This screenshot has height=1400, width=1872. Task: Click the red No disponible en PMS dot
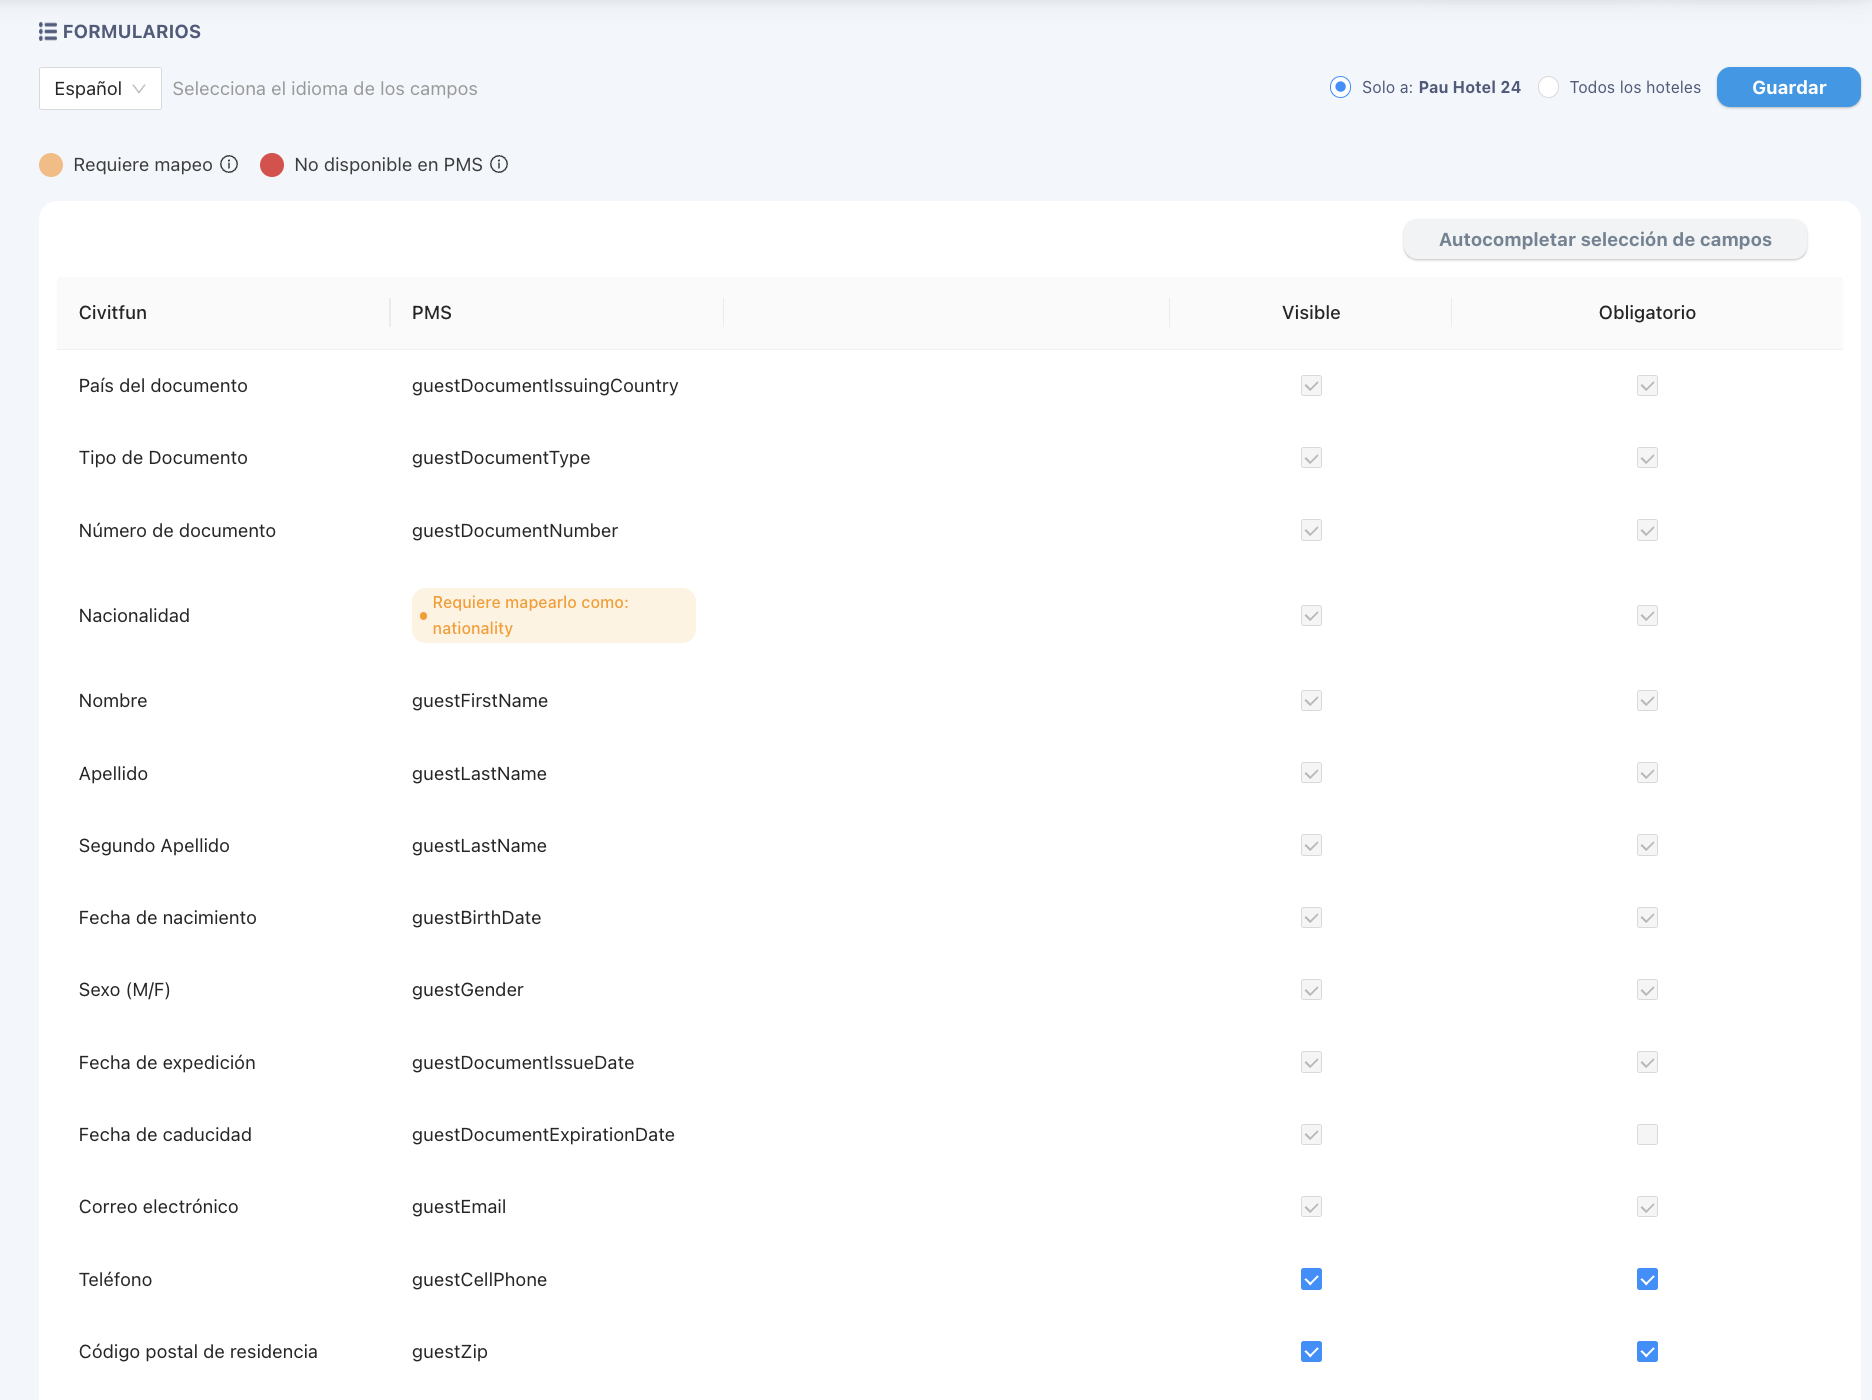pos(272,165)
